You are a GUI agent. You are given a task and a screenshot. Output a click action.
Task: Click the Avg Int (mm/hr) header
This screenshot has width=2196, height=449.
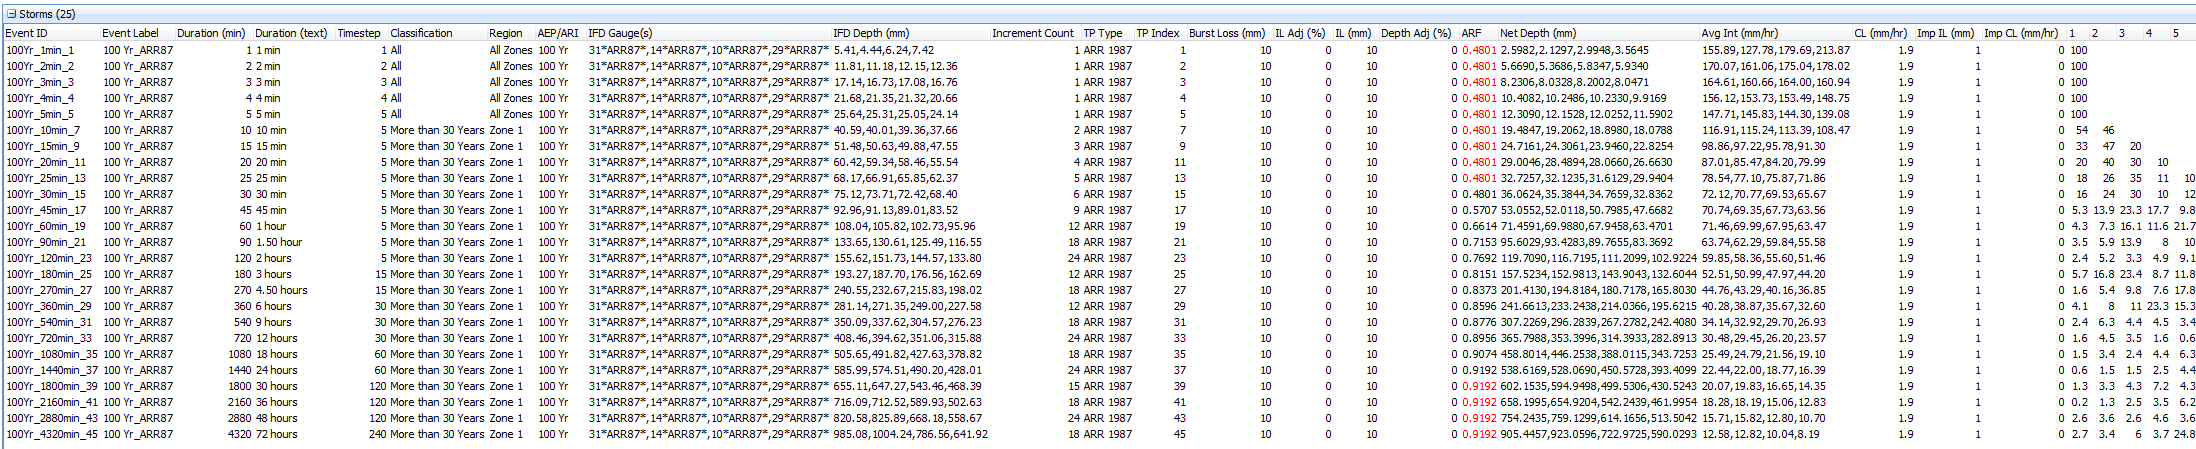coord(1739,33)
